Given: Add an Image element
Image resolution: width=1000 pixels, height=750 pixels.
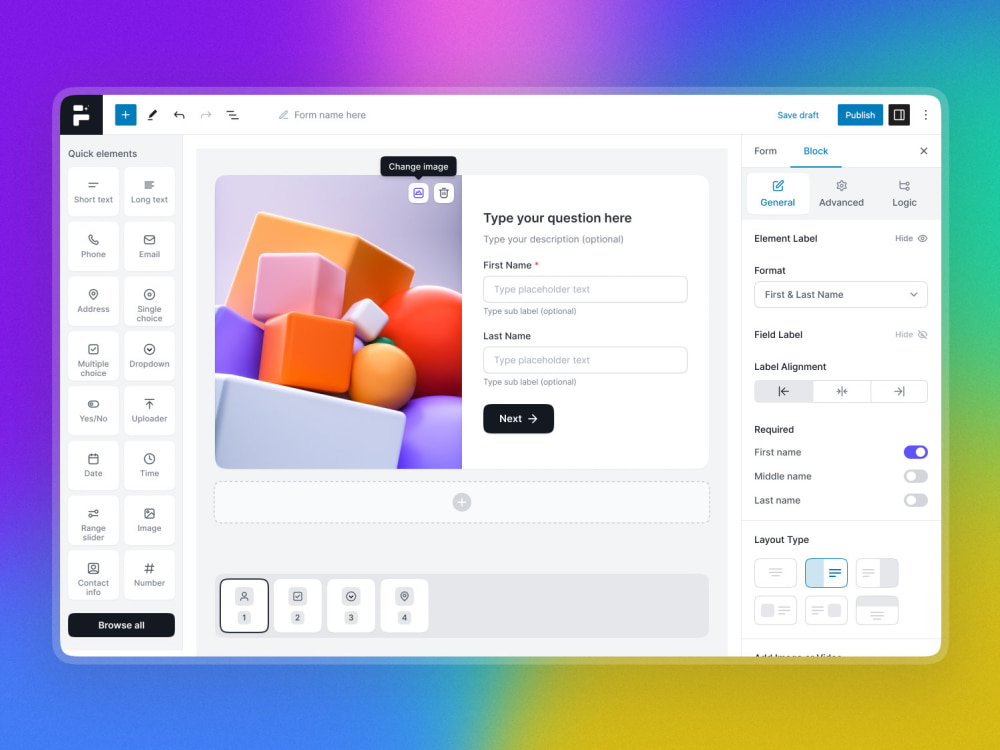Looking at the screenshot, I should 149,520.
